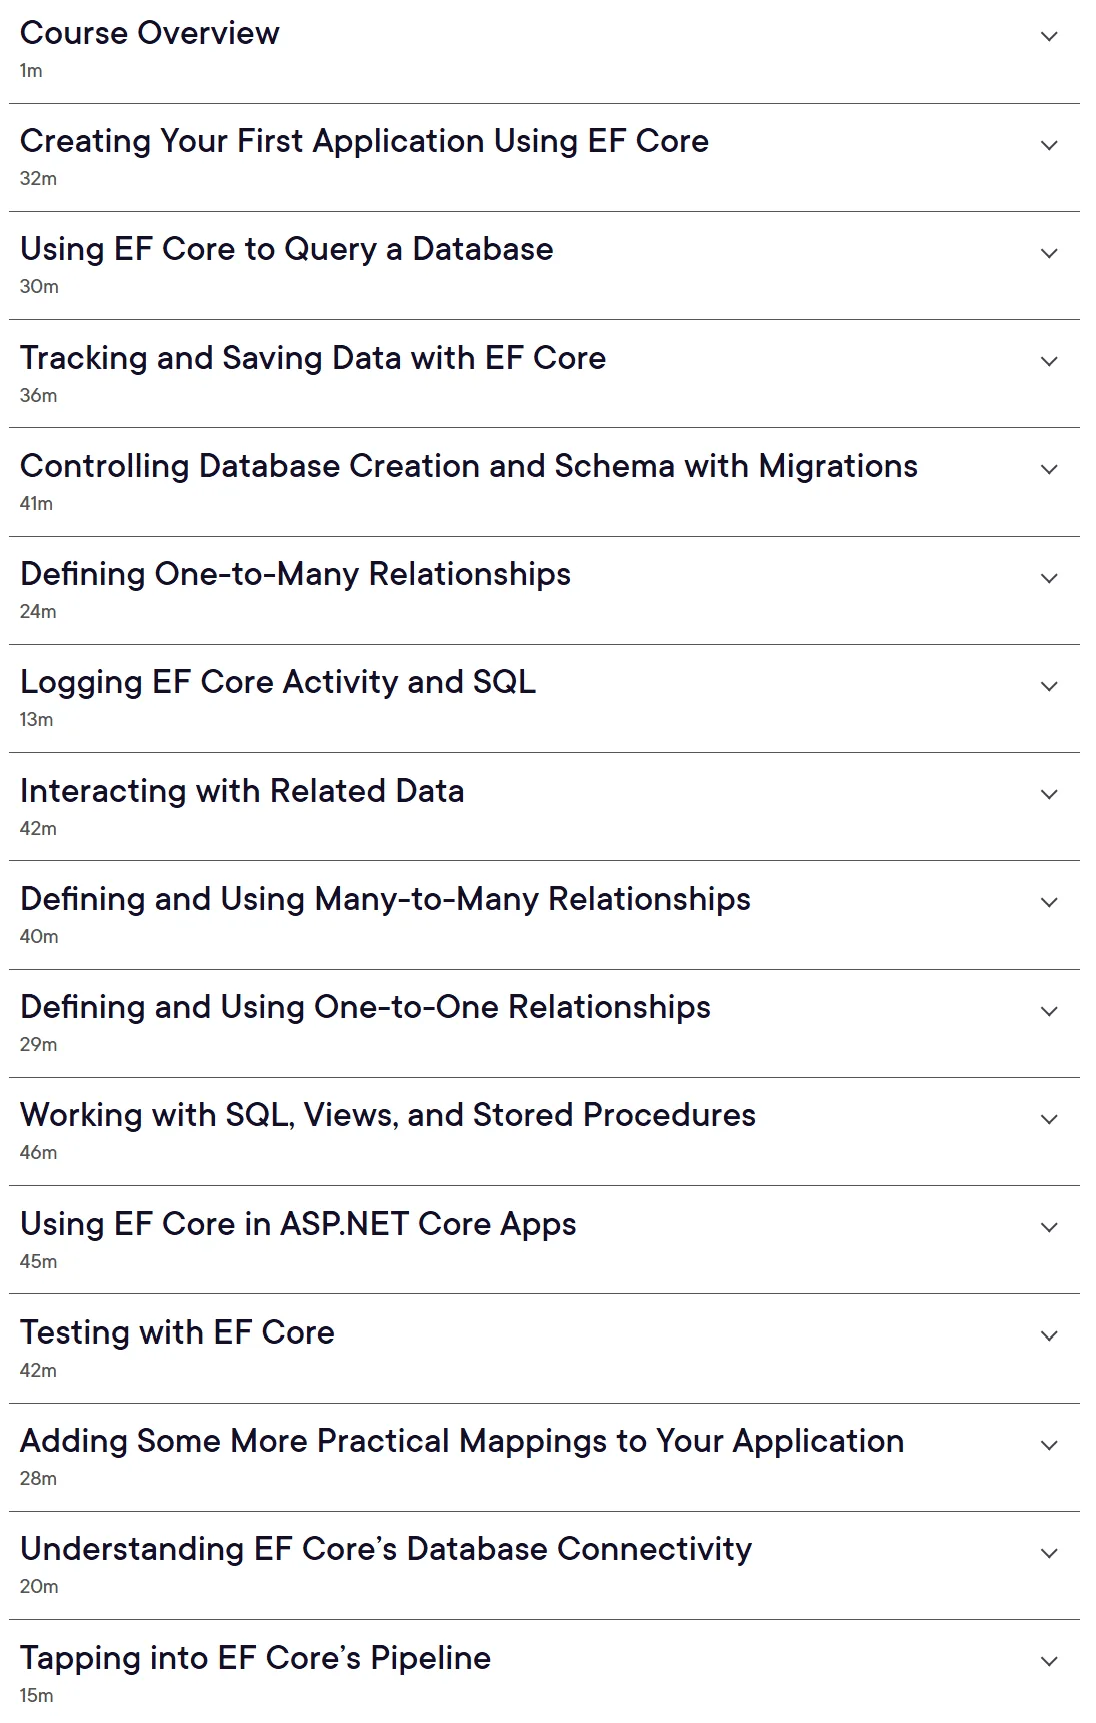
Task: Select Understanding EF Core's Database Connectivity heading
Action: (386, 1549)
